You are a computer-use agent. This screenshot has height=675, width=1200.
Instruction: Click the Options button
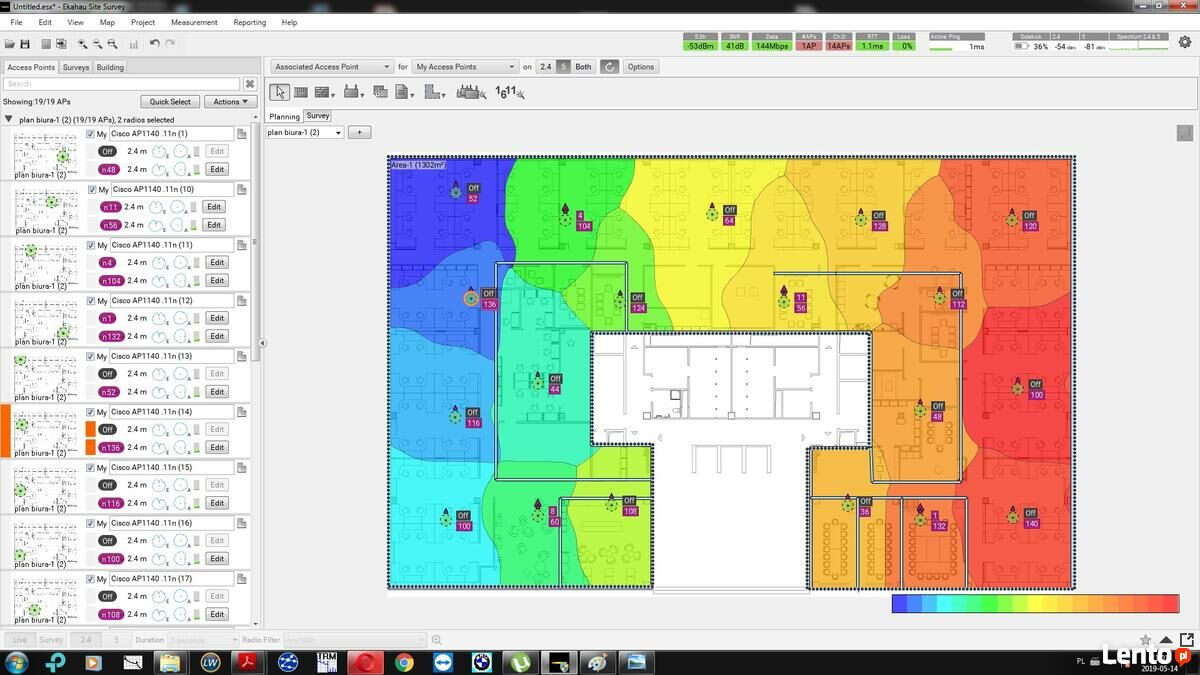click(641, 67)
